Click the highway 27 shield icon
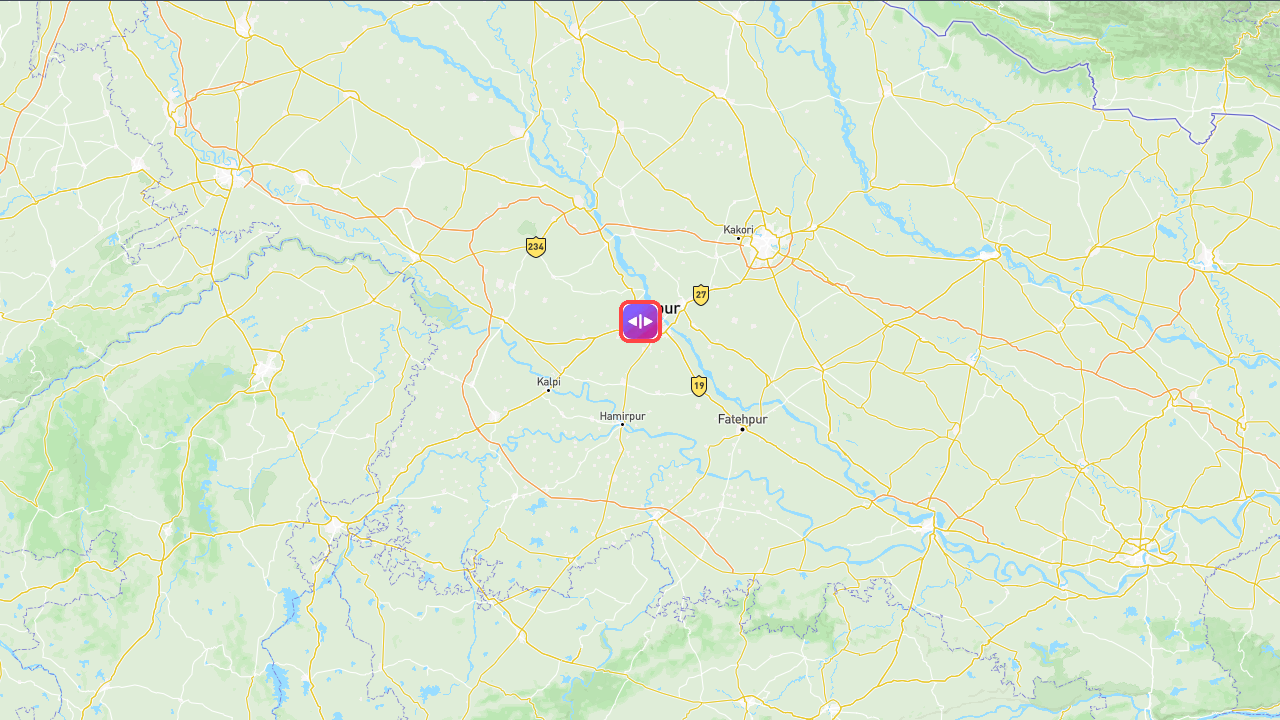The width and height of the screenshot is (1280, 720). click(701, 294)
